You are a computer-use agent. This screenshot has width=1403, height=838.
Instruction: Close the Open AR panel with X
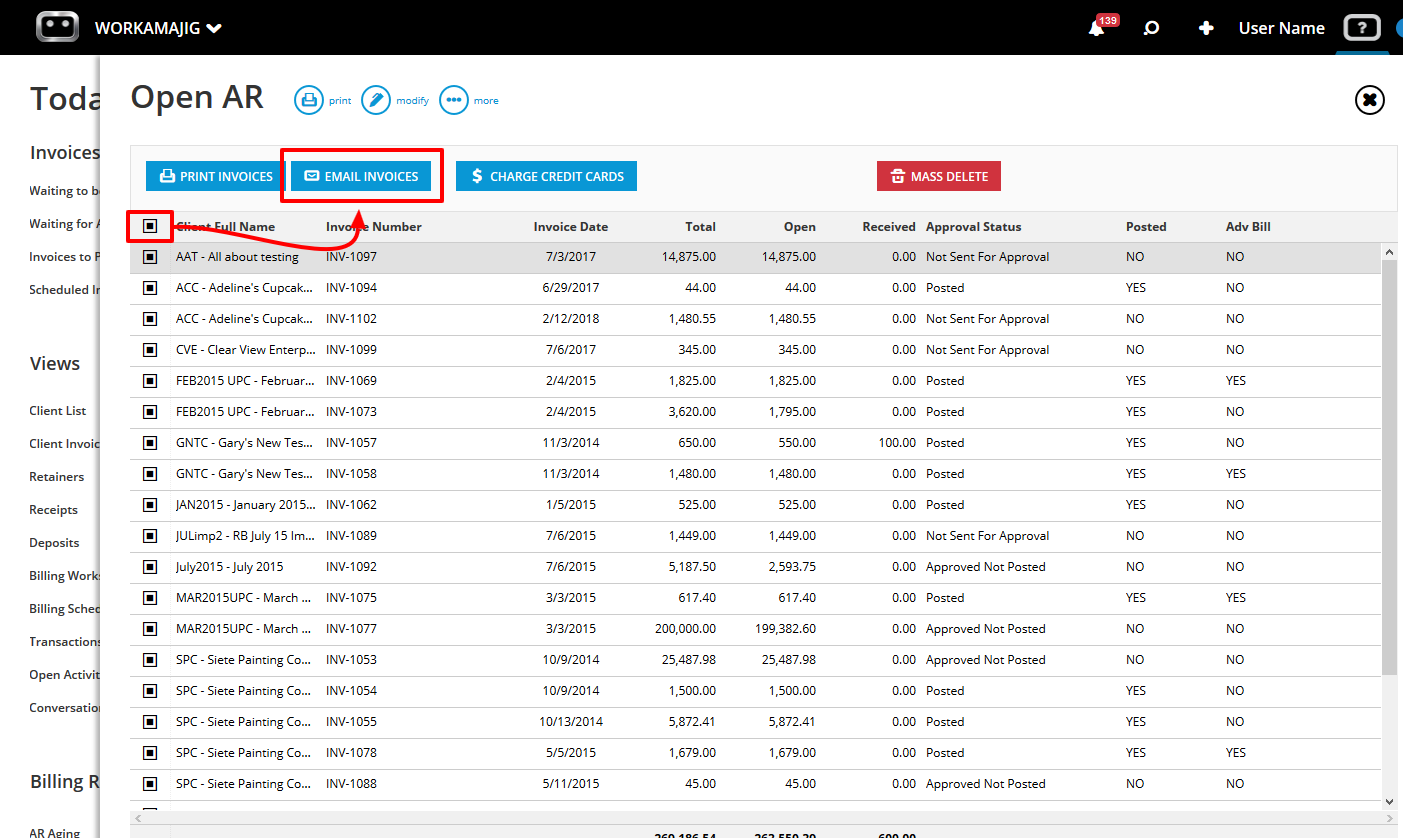(x=1370, y=100)
